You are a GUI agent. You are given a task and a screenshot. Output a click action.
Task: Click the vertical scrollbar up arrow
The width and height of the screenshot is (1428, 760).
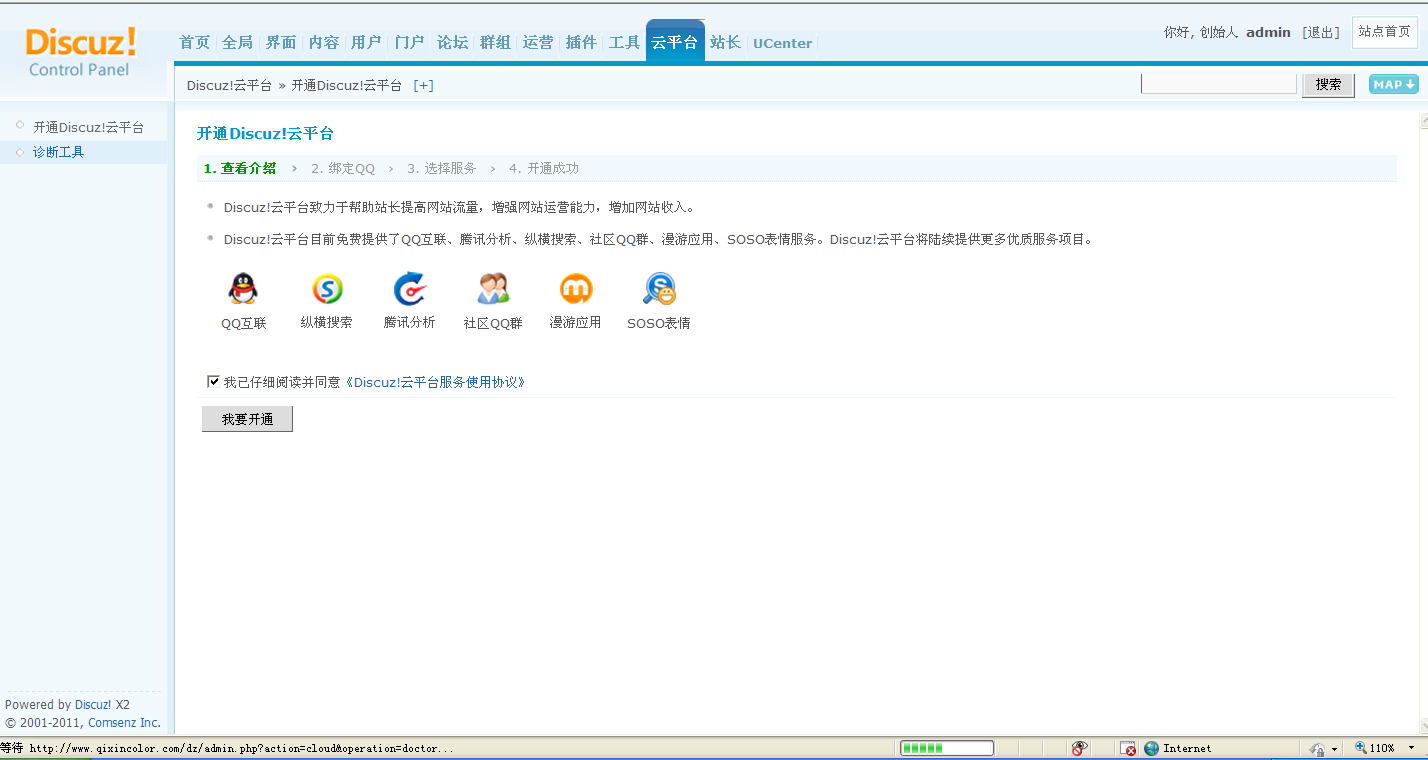(x=1423, y=120)
